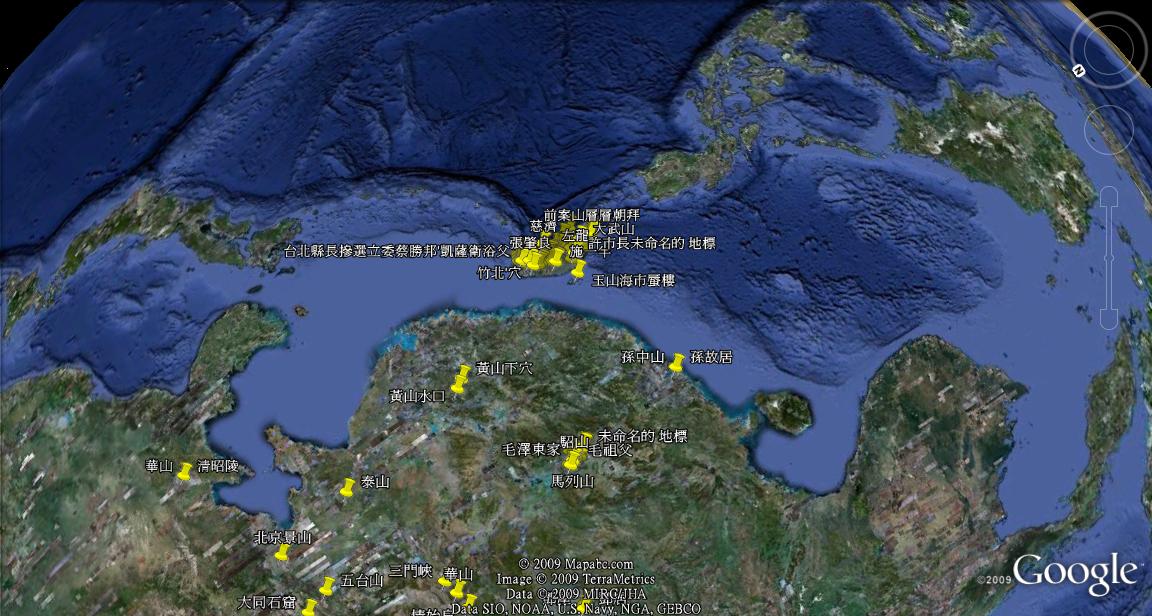Select the pushpin under the 北京景山 label
The height and width of the screenshot is (616, 1152).
coord(282,551)
